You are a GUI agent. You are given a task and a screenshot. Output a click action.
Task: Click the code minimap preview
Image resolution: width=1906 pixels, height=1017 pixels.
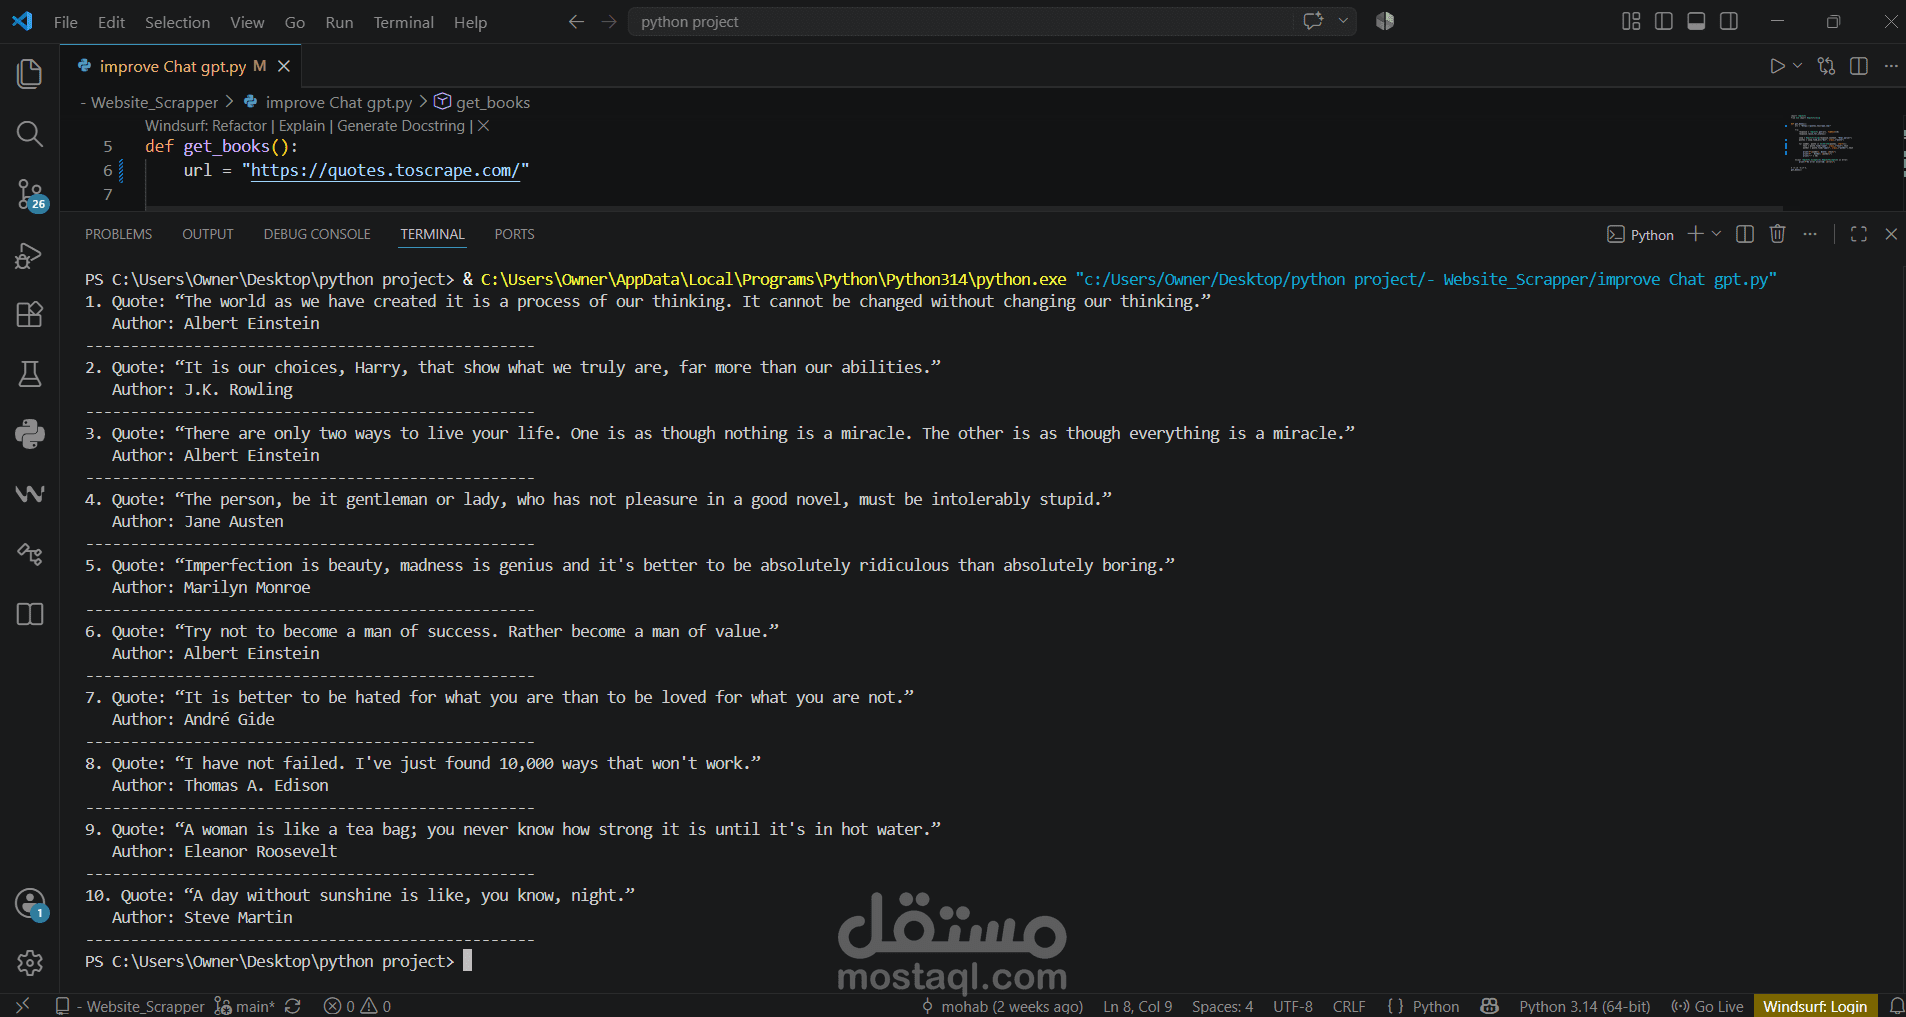[1823, 143]
